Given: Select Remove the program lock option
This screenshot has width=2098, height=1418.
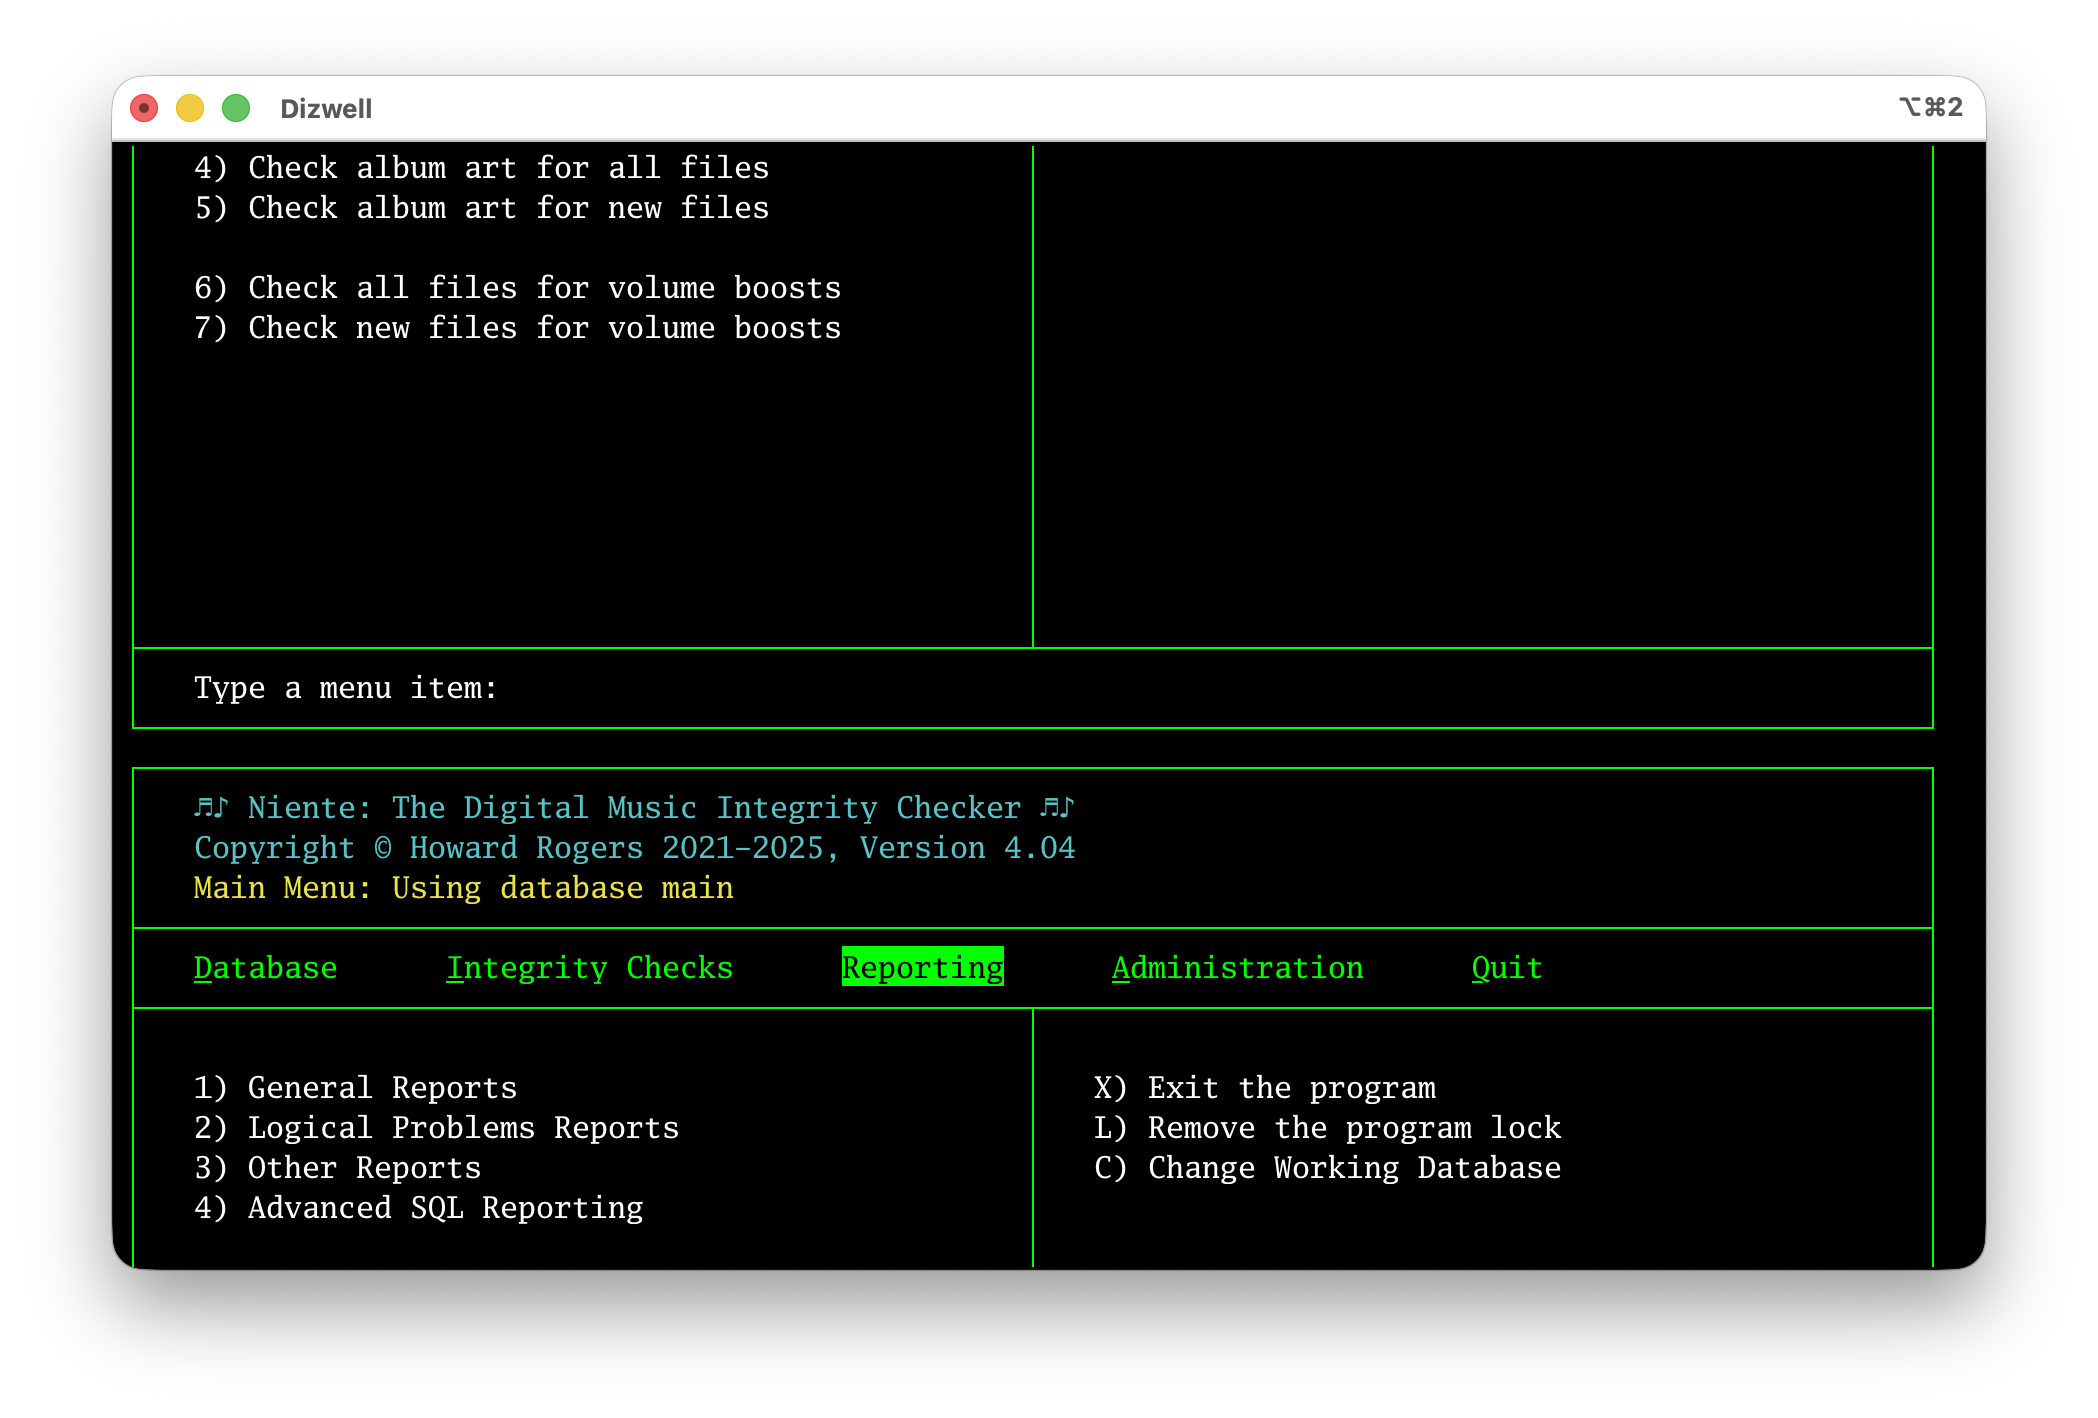Looking at the screenshot, I should click(1327, 1128).
